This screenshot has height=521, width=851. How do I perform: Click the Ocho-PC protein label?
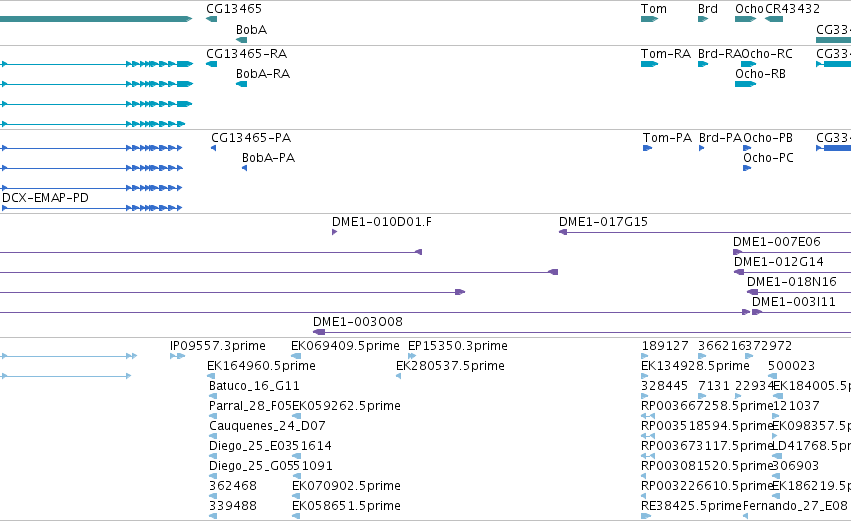click(x=769, y=158)
